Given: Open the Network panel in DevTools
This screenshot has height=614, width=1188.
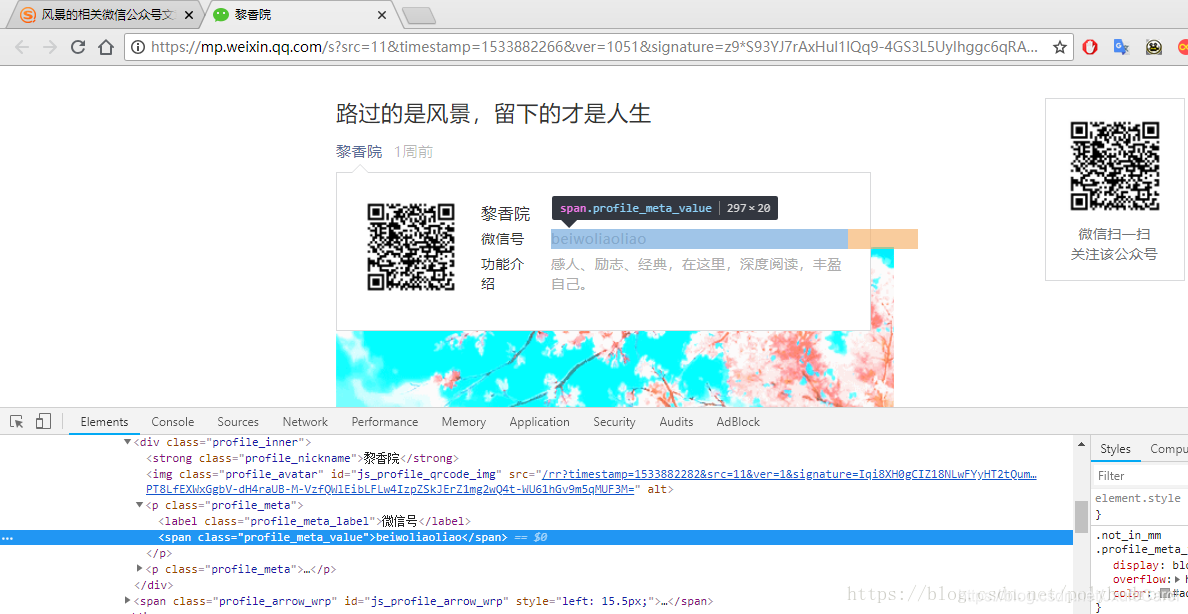Looking at the screenshot, I should coord(304,421).
